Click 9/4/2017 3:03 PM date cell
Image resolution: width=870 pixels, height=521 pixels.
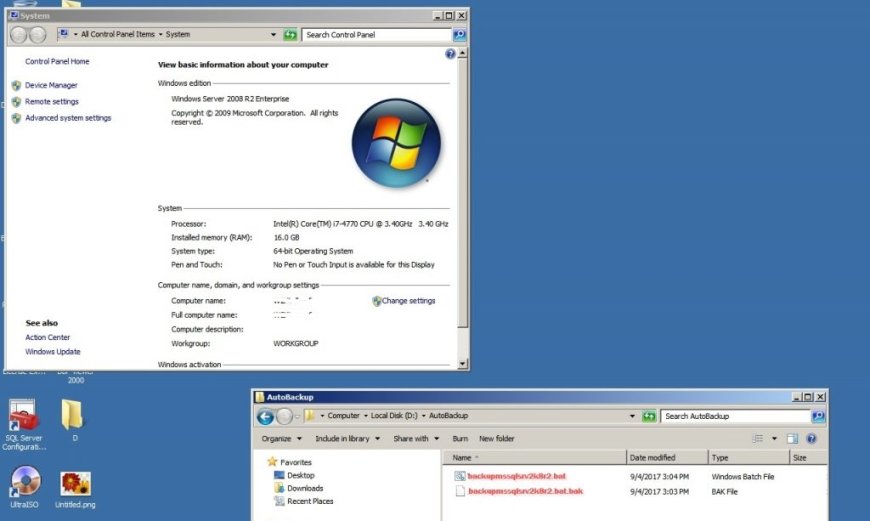659,492
